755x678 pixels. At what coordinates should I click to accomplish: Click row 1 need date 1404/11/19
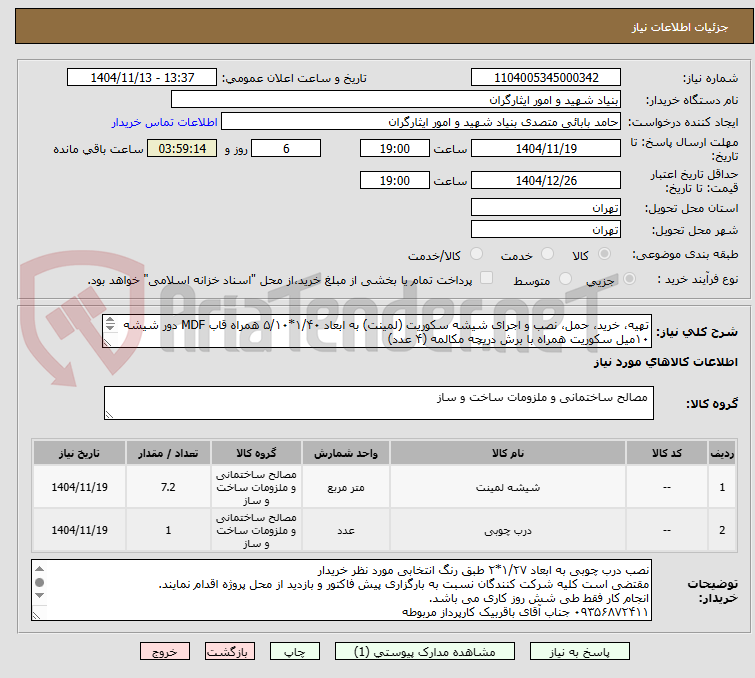[79, 487]
